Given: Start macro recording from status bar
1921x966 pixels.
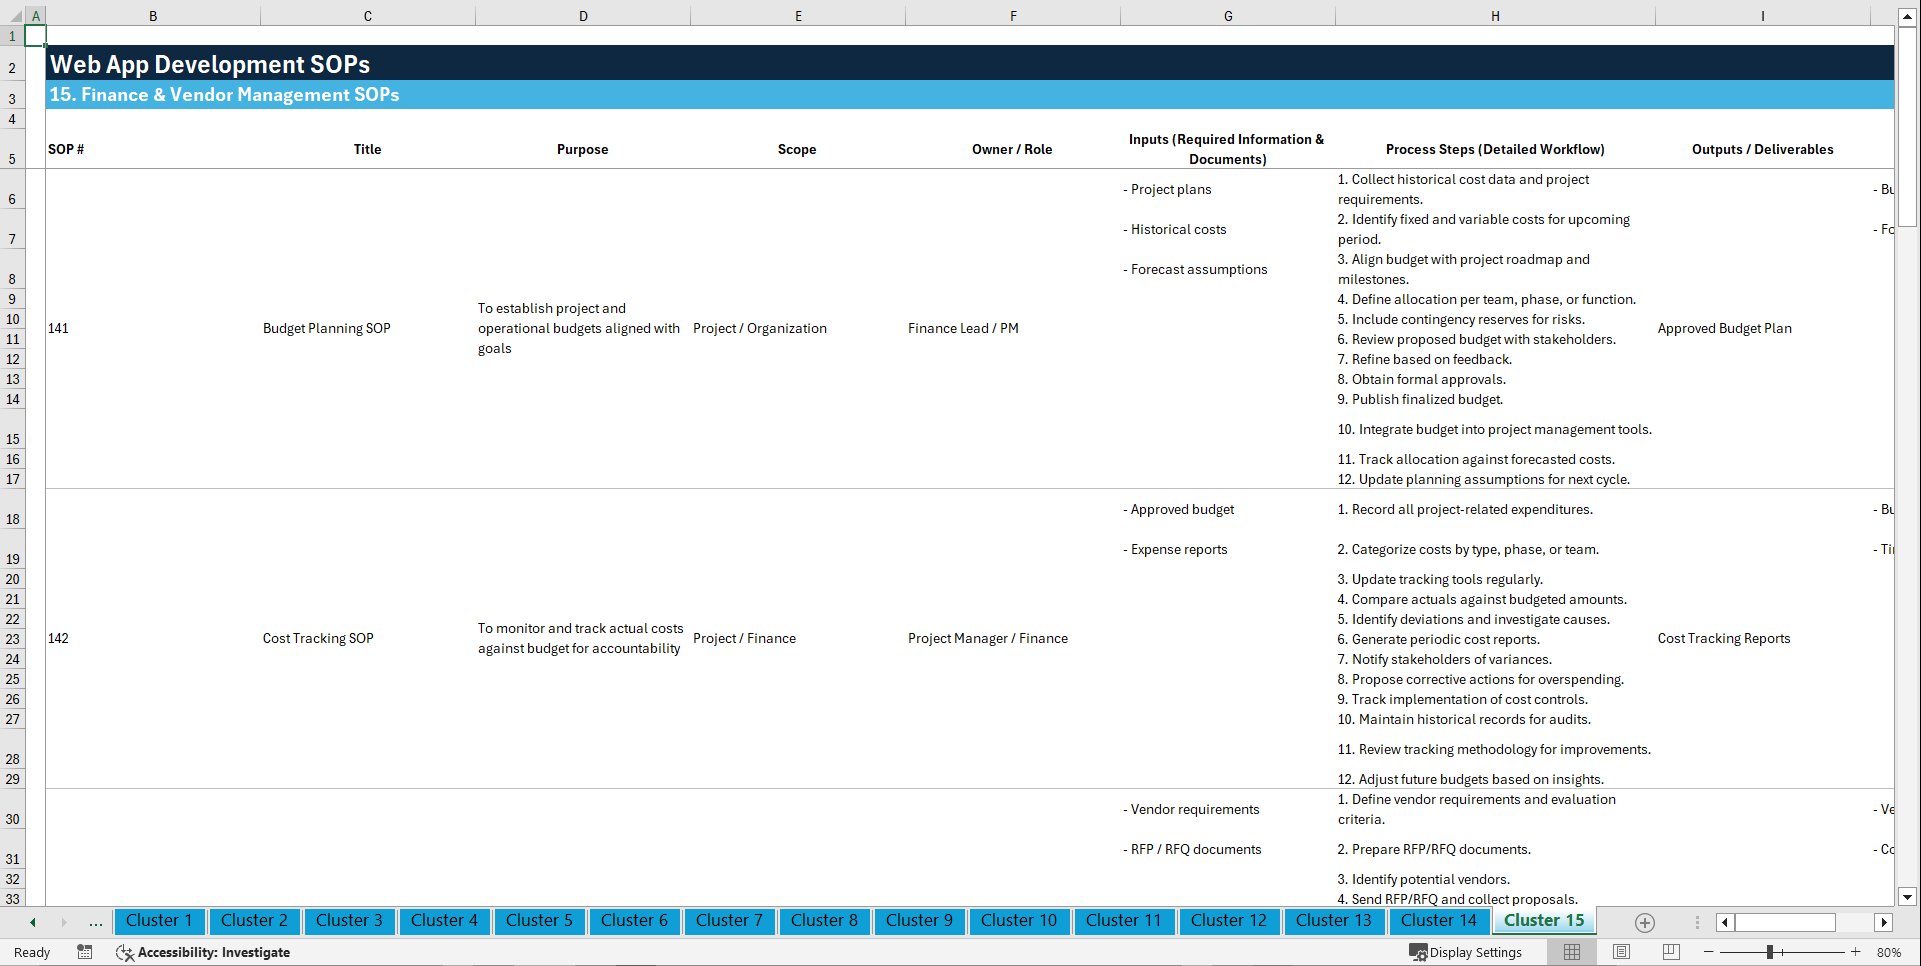Looking at the screenshot, I should click(85, 952).
